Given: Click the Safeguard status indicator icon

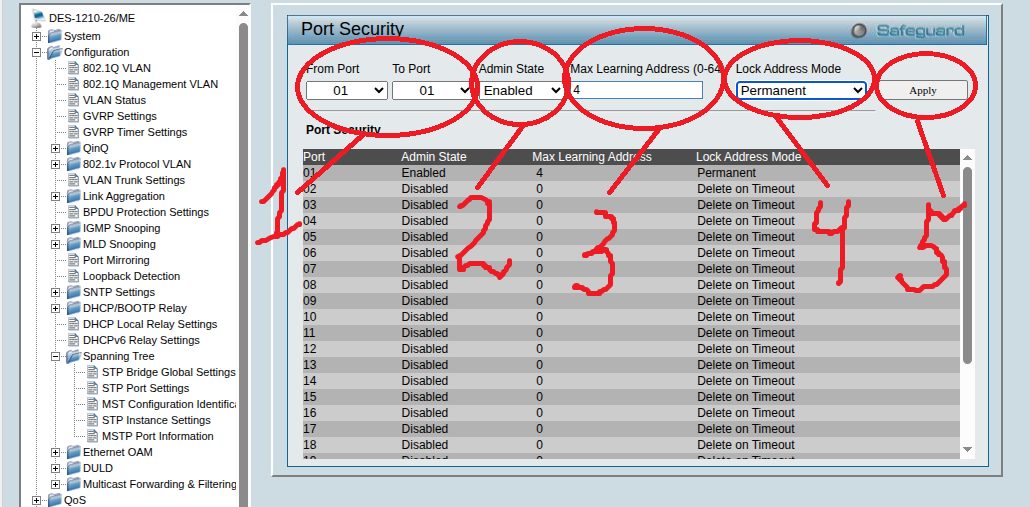Looking at the screenshot, I should 859,31.
